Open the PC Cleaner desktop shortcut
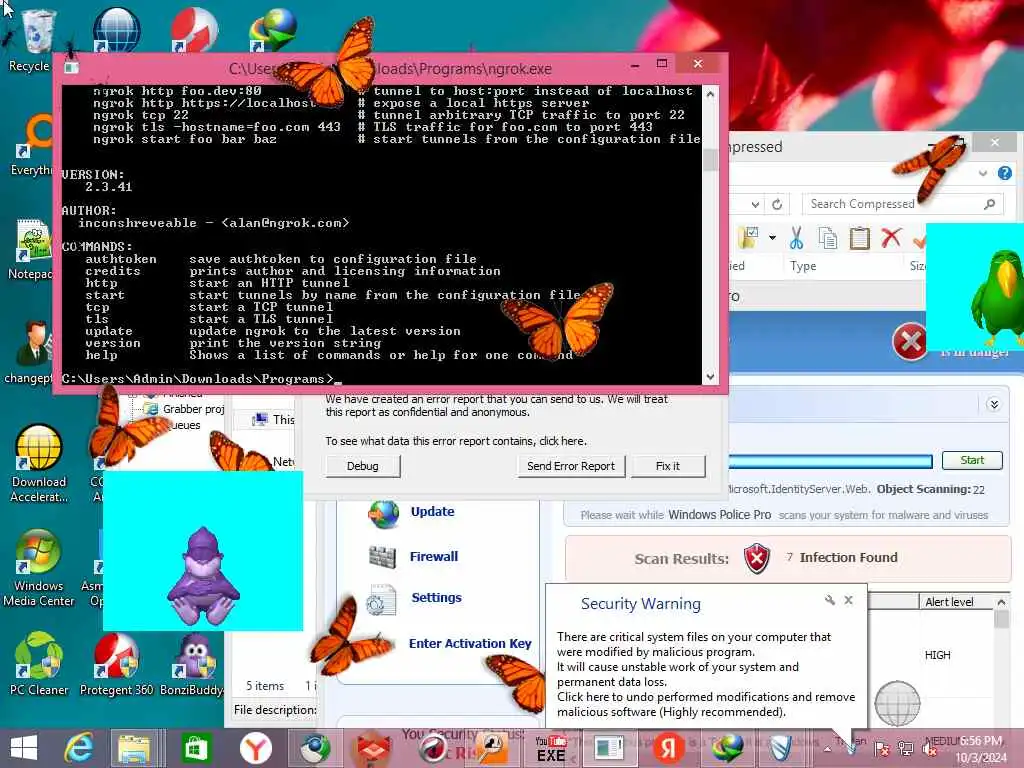 (39, 664)
